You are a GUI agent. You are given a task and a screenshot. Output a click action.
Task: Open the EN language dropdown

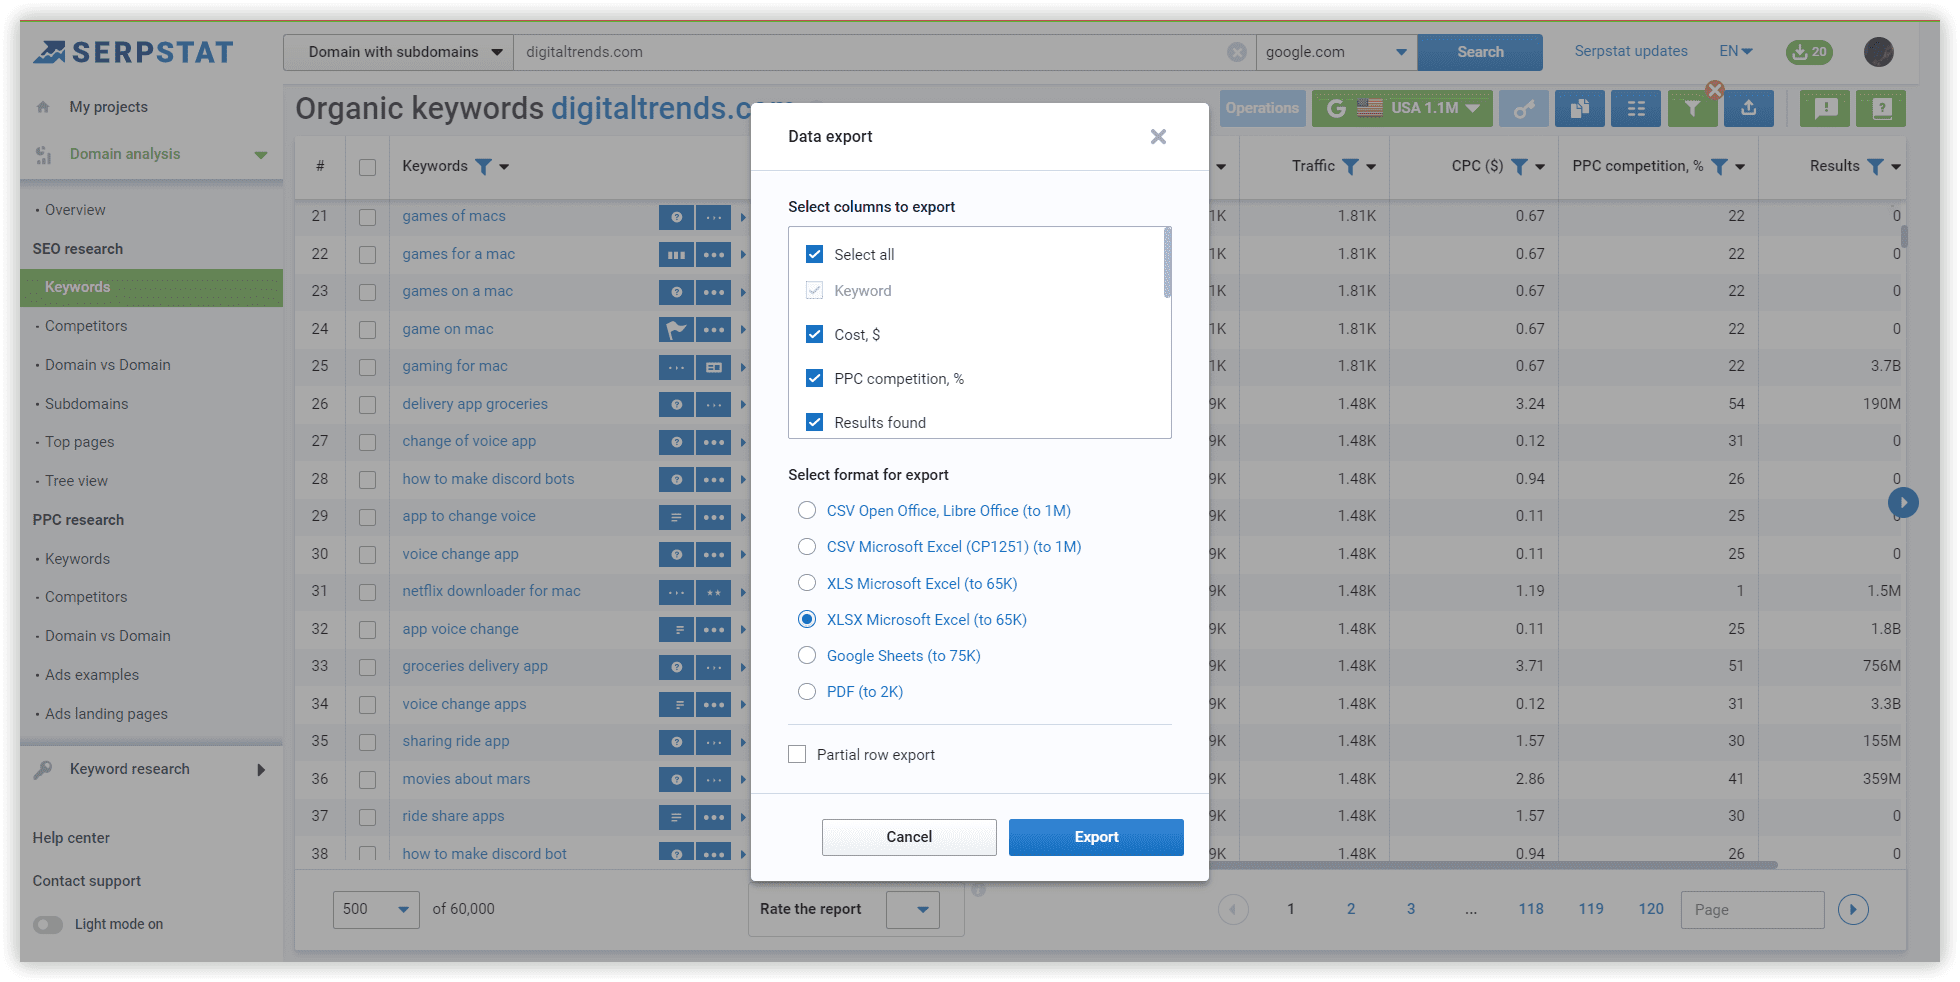click(1736, 51)
